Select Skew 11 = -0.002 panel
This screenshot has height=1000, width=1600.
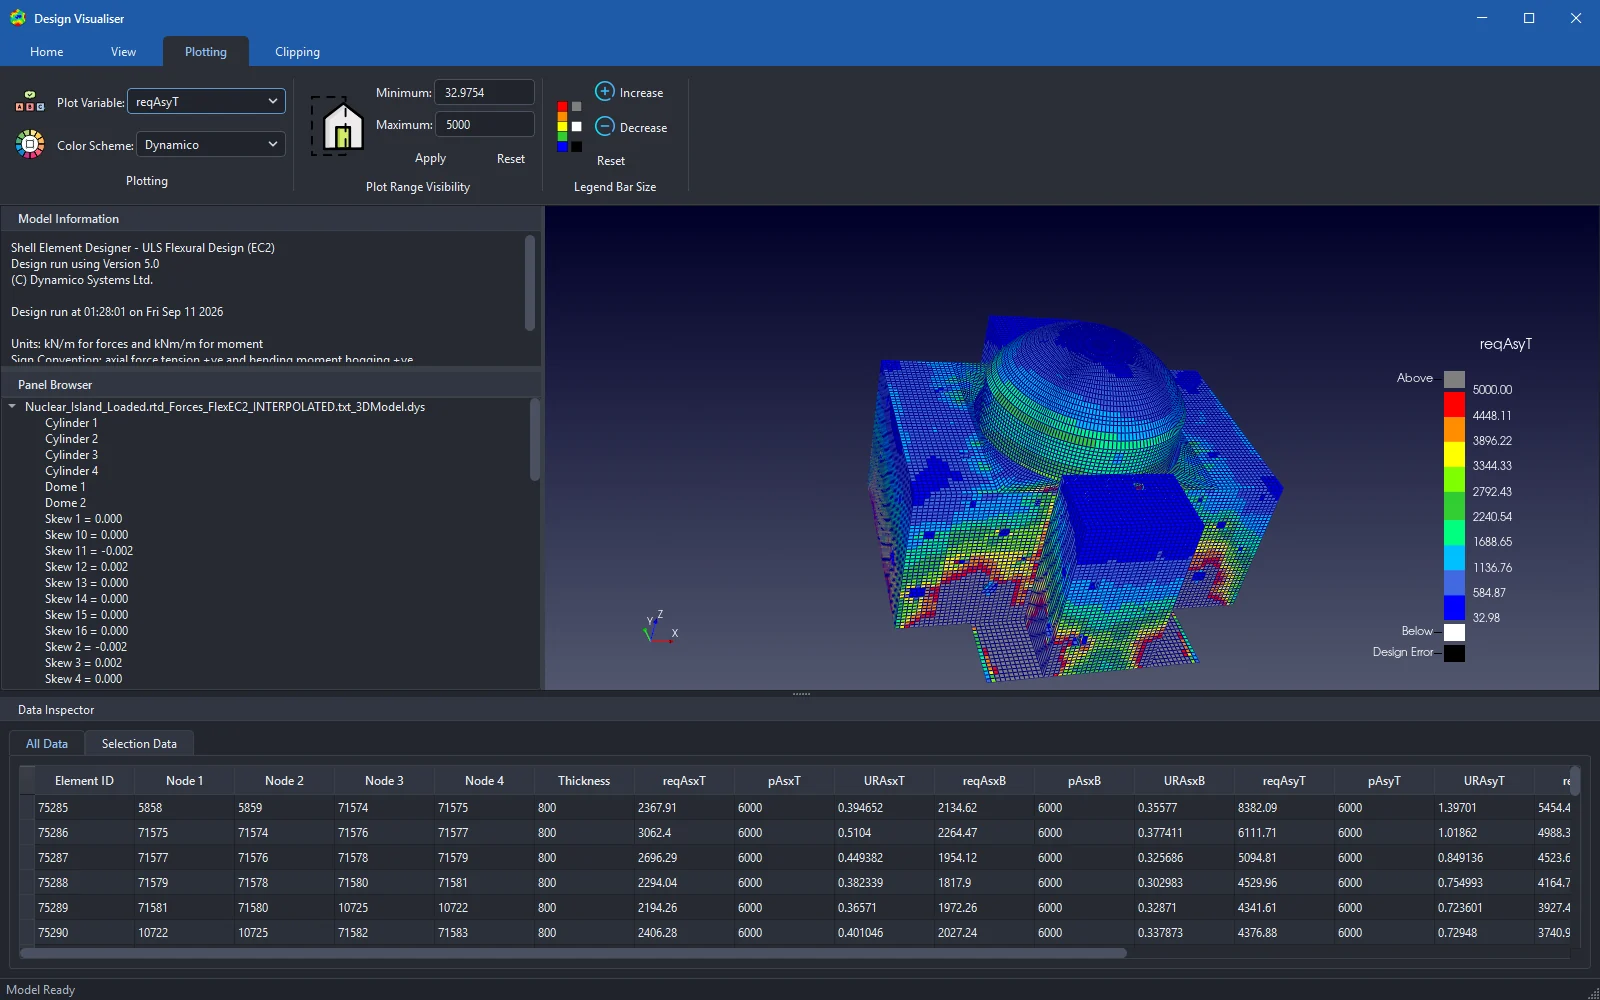pyautogui.click(x=88, y=551)
